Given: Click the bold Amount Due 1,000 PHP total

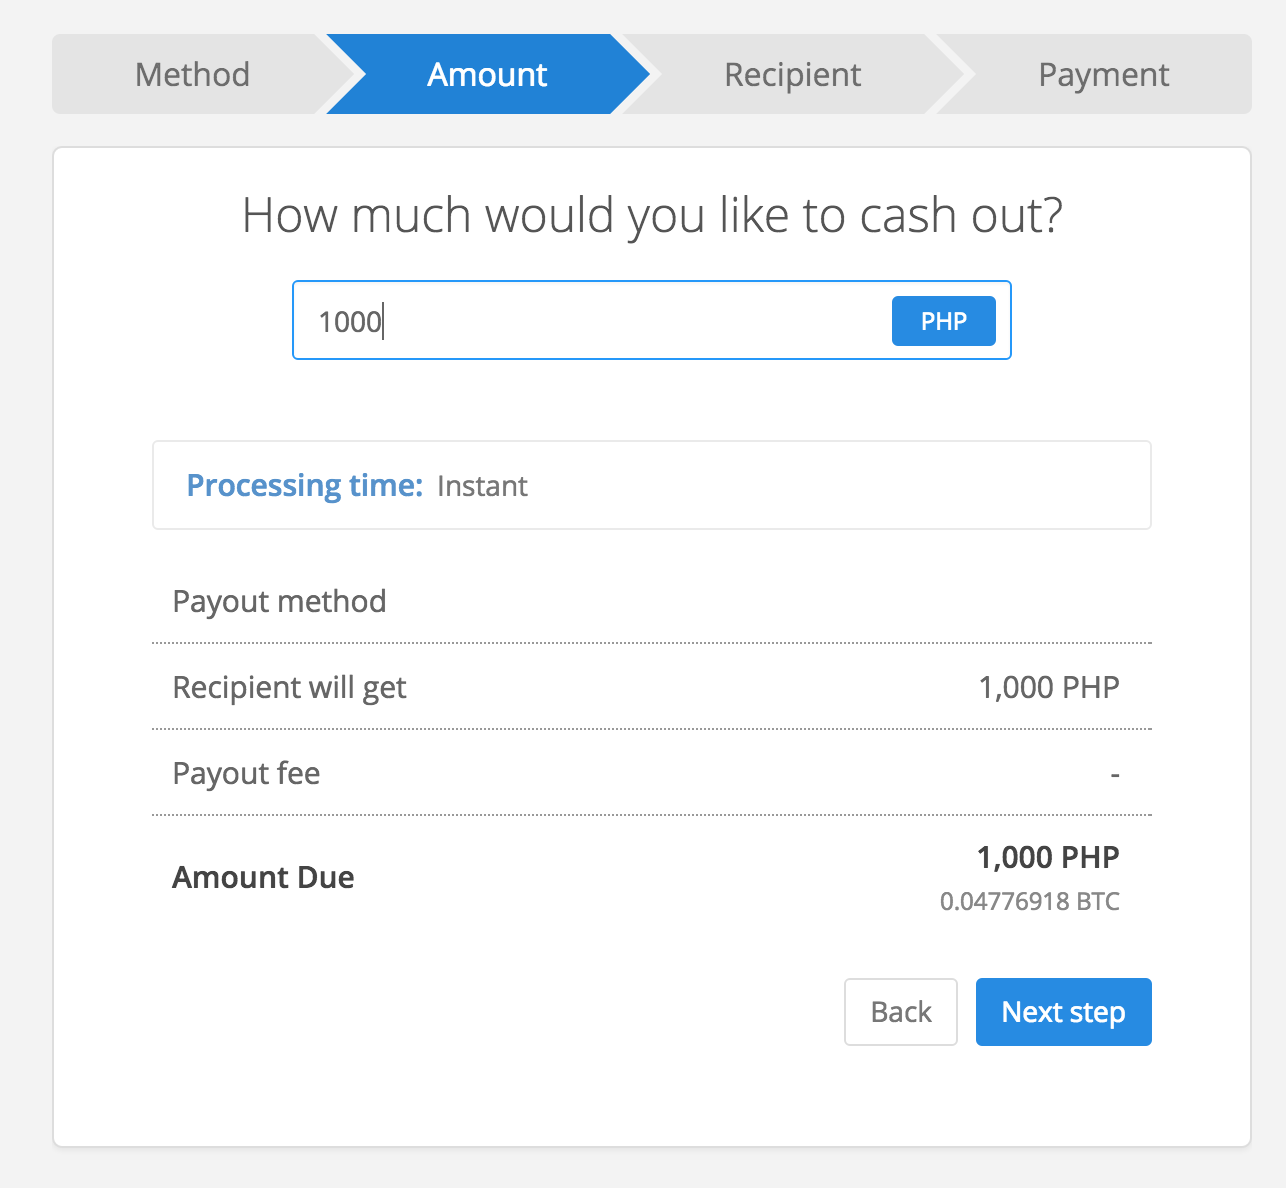Looking at the screenshot, I should point(1047,857).
